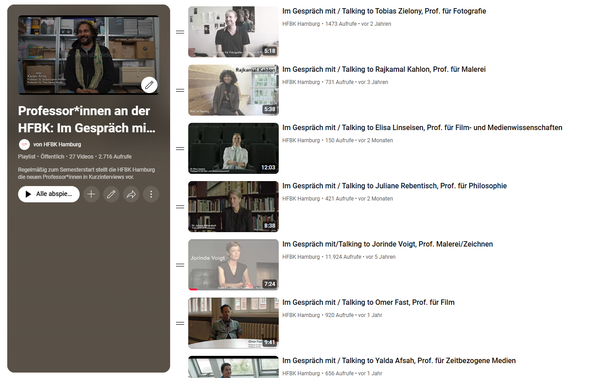The image size is (600, 378).
Task: Click the Omer Fast video thumbnail
Action: click(233, 323)
